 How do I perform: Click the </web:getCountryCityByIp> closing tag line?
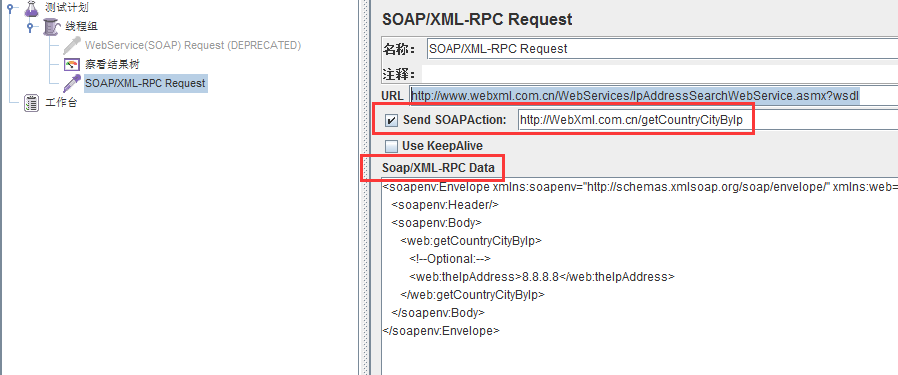tap(472, 295)
